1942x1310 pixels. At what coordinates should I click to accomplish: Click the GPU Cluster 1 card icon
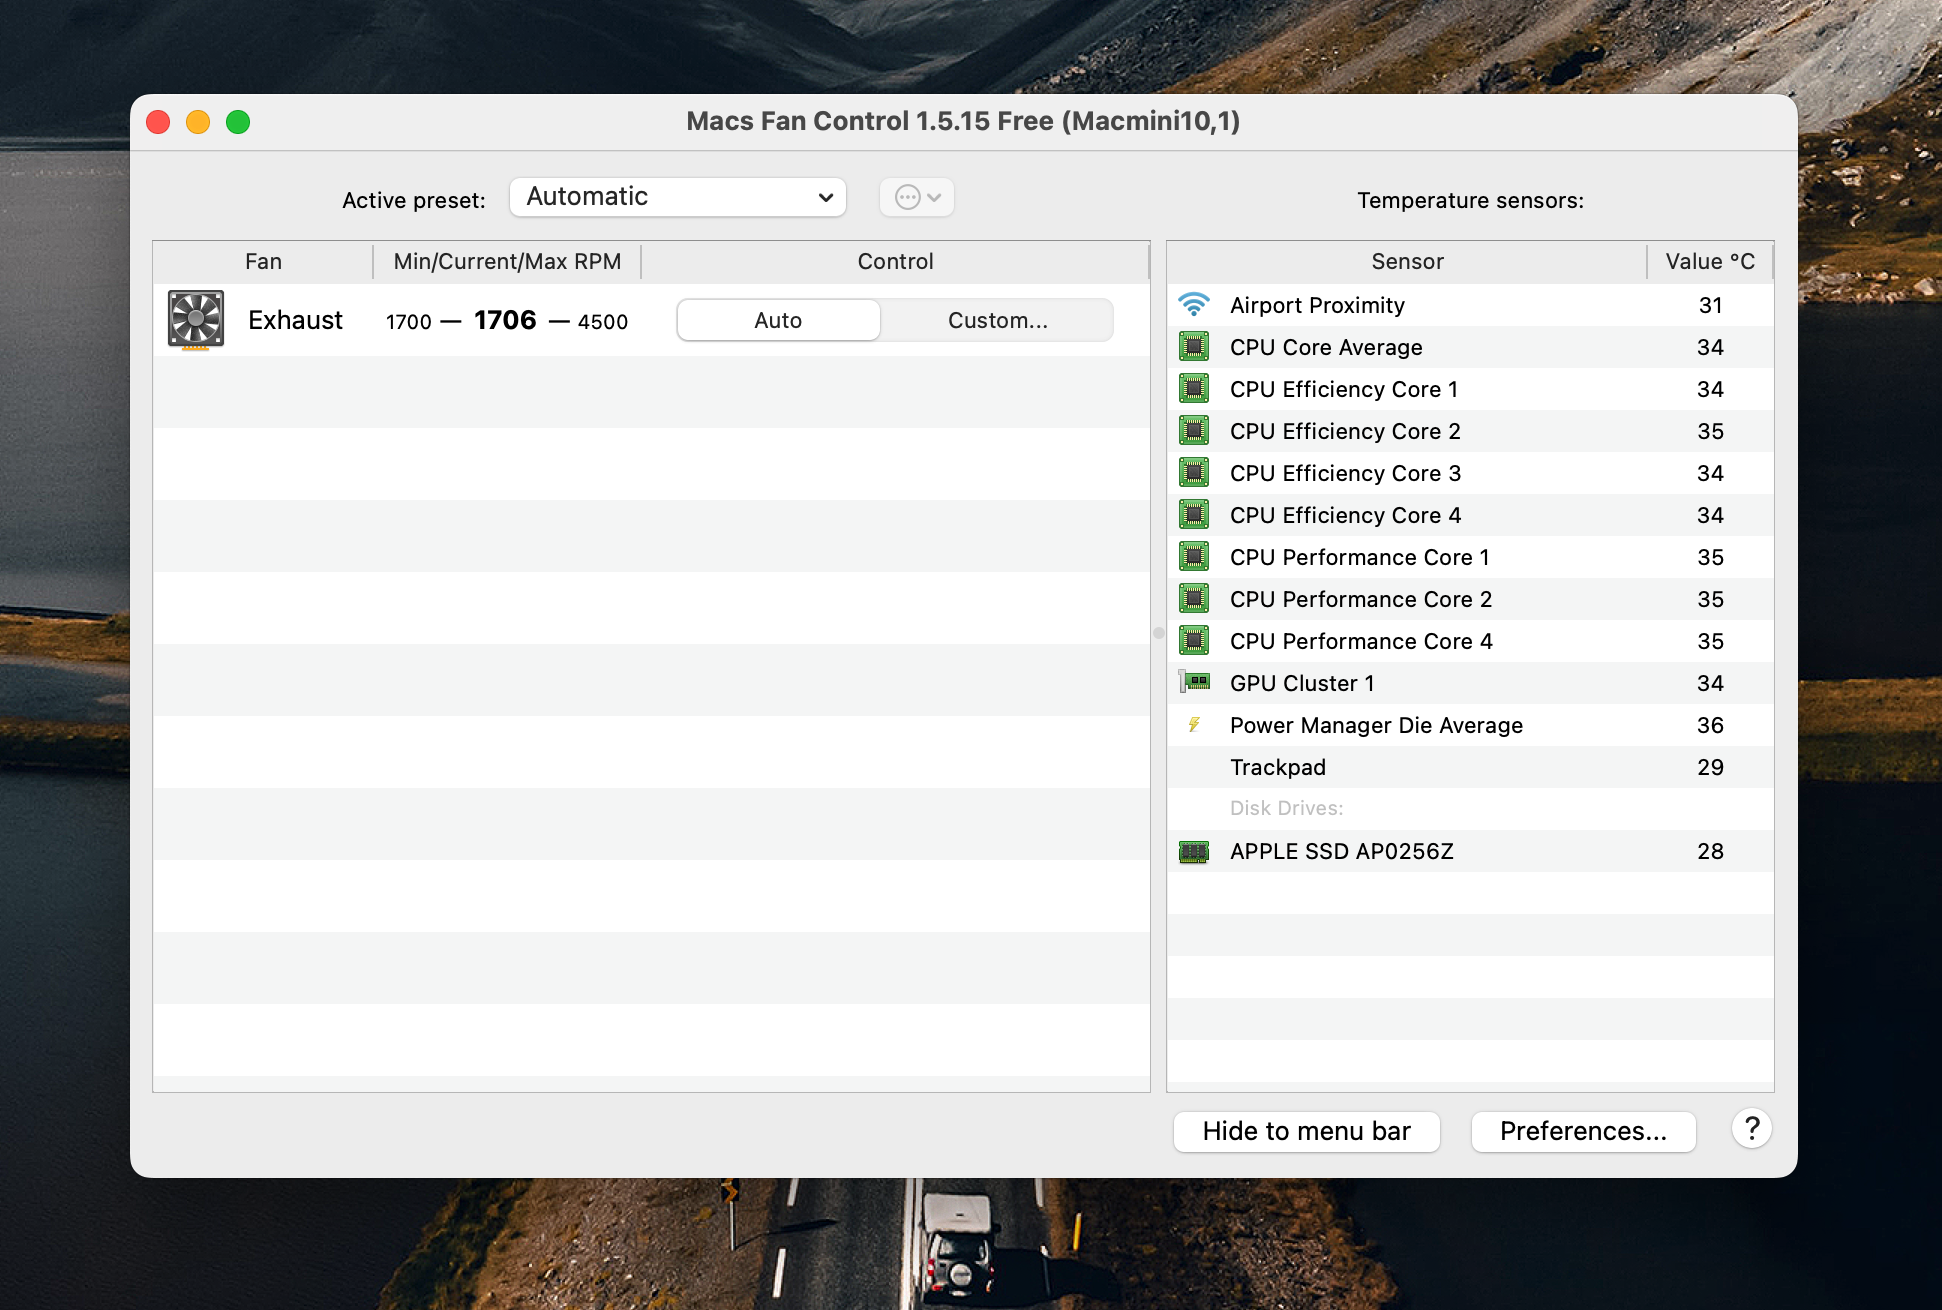click(1194, 683)
